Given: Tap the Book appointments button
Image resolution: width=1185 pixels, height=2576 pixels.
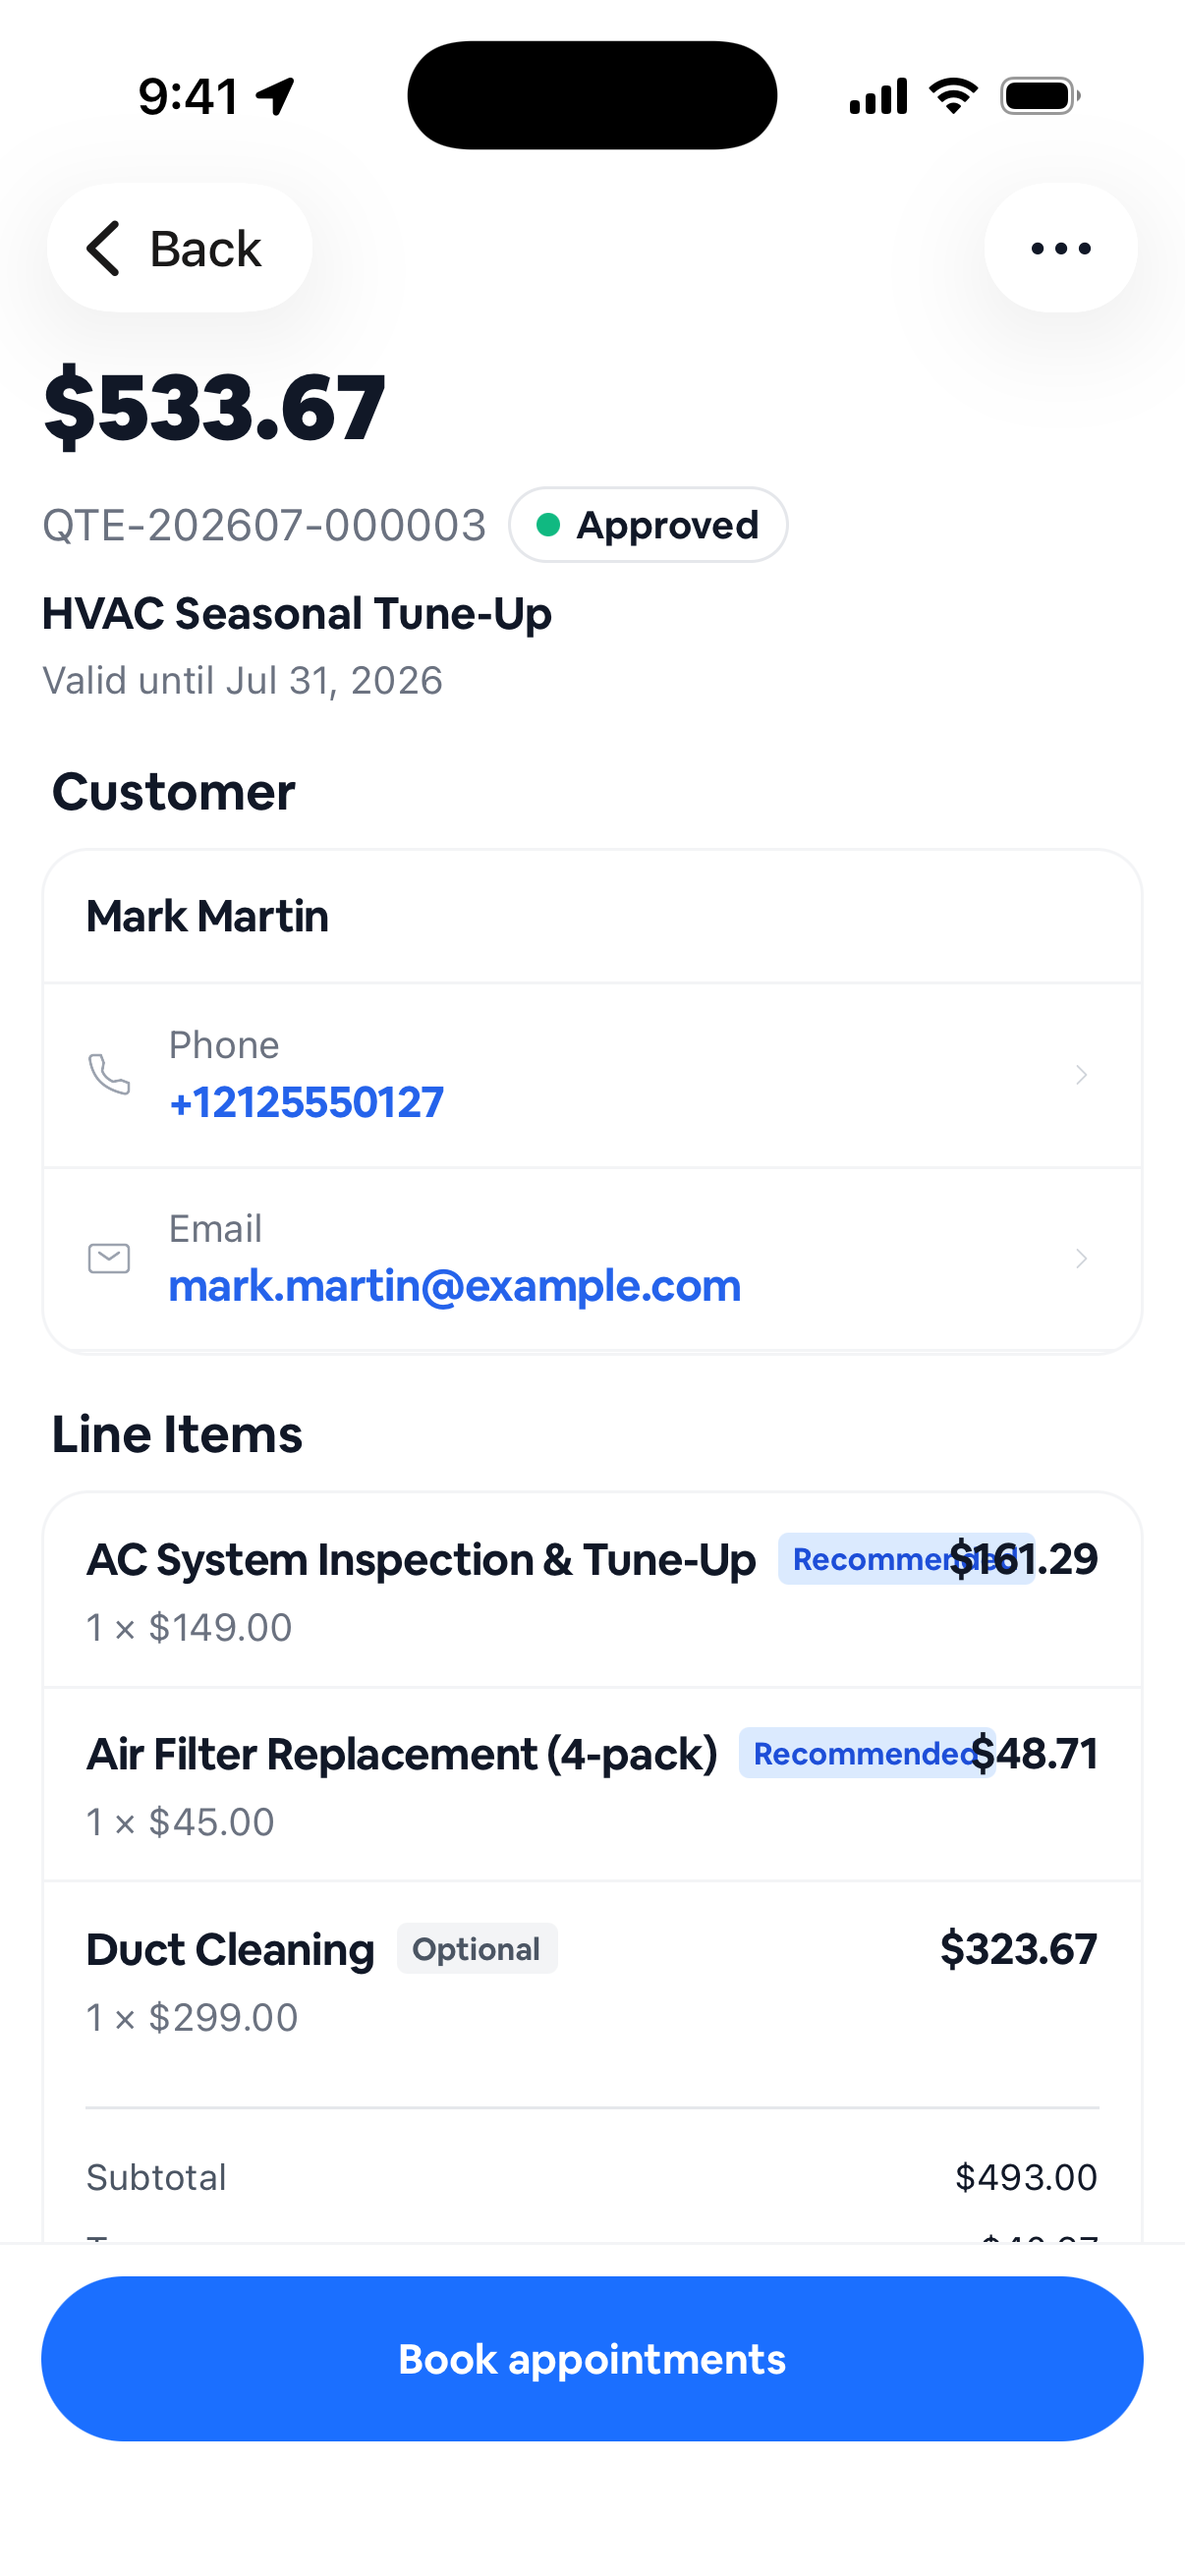Looking at the screenshot, I should (x=592, y=2359).
